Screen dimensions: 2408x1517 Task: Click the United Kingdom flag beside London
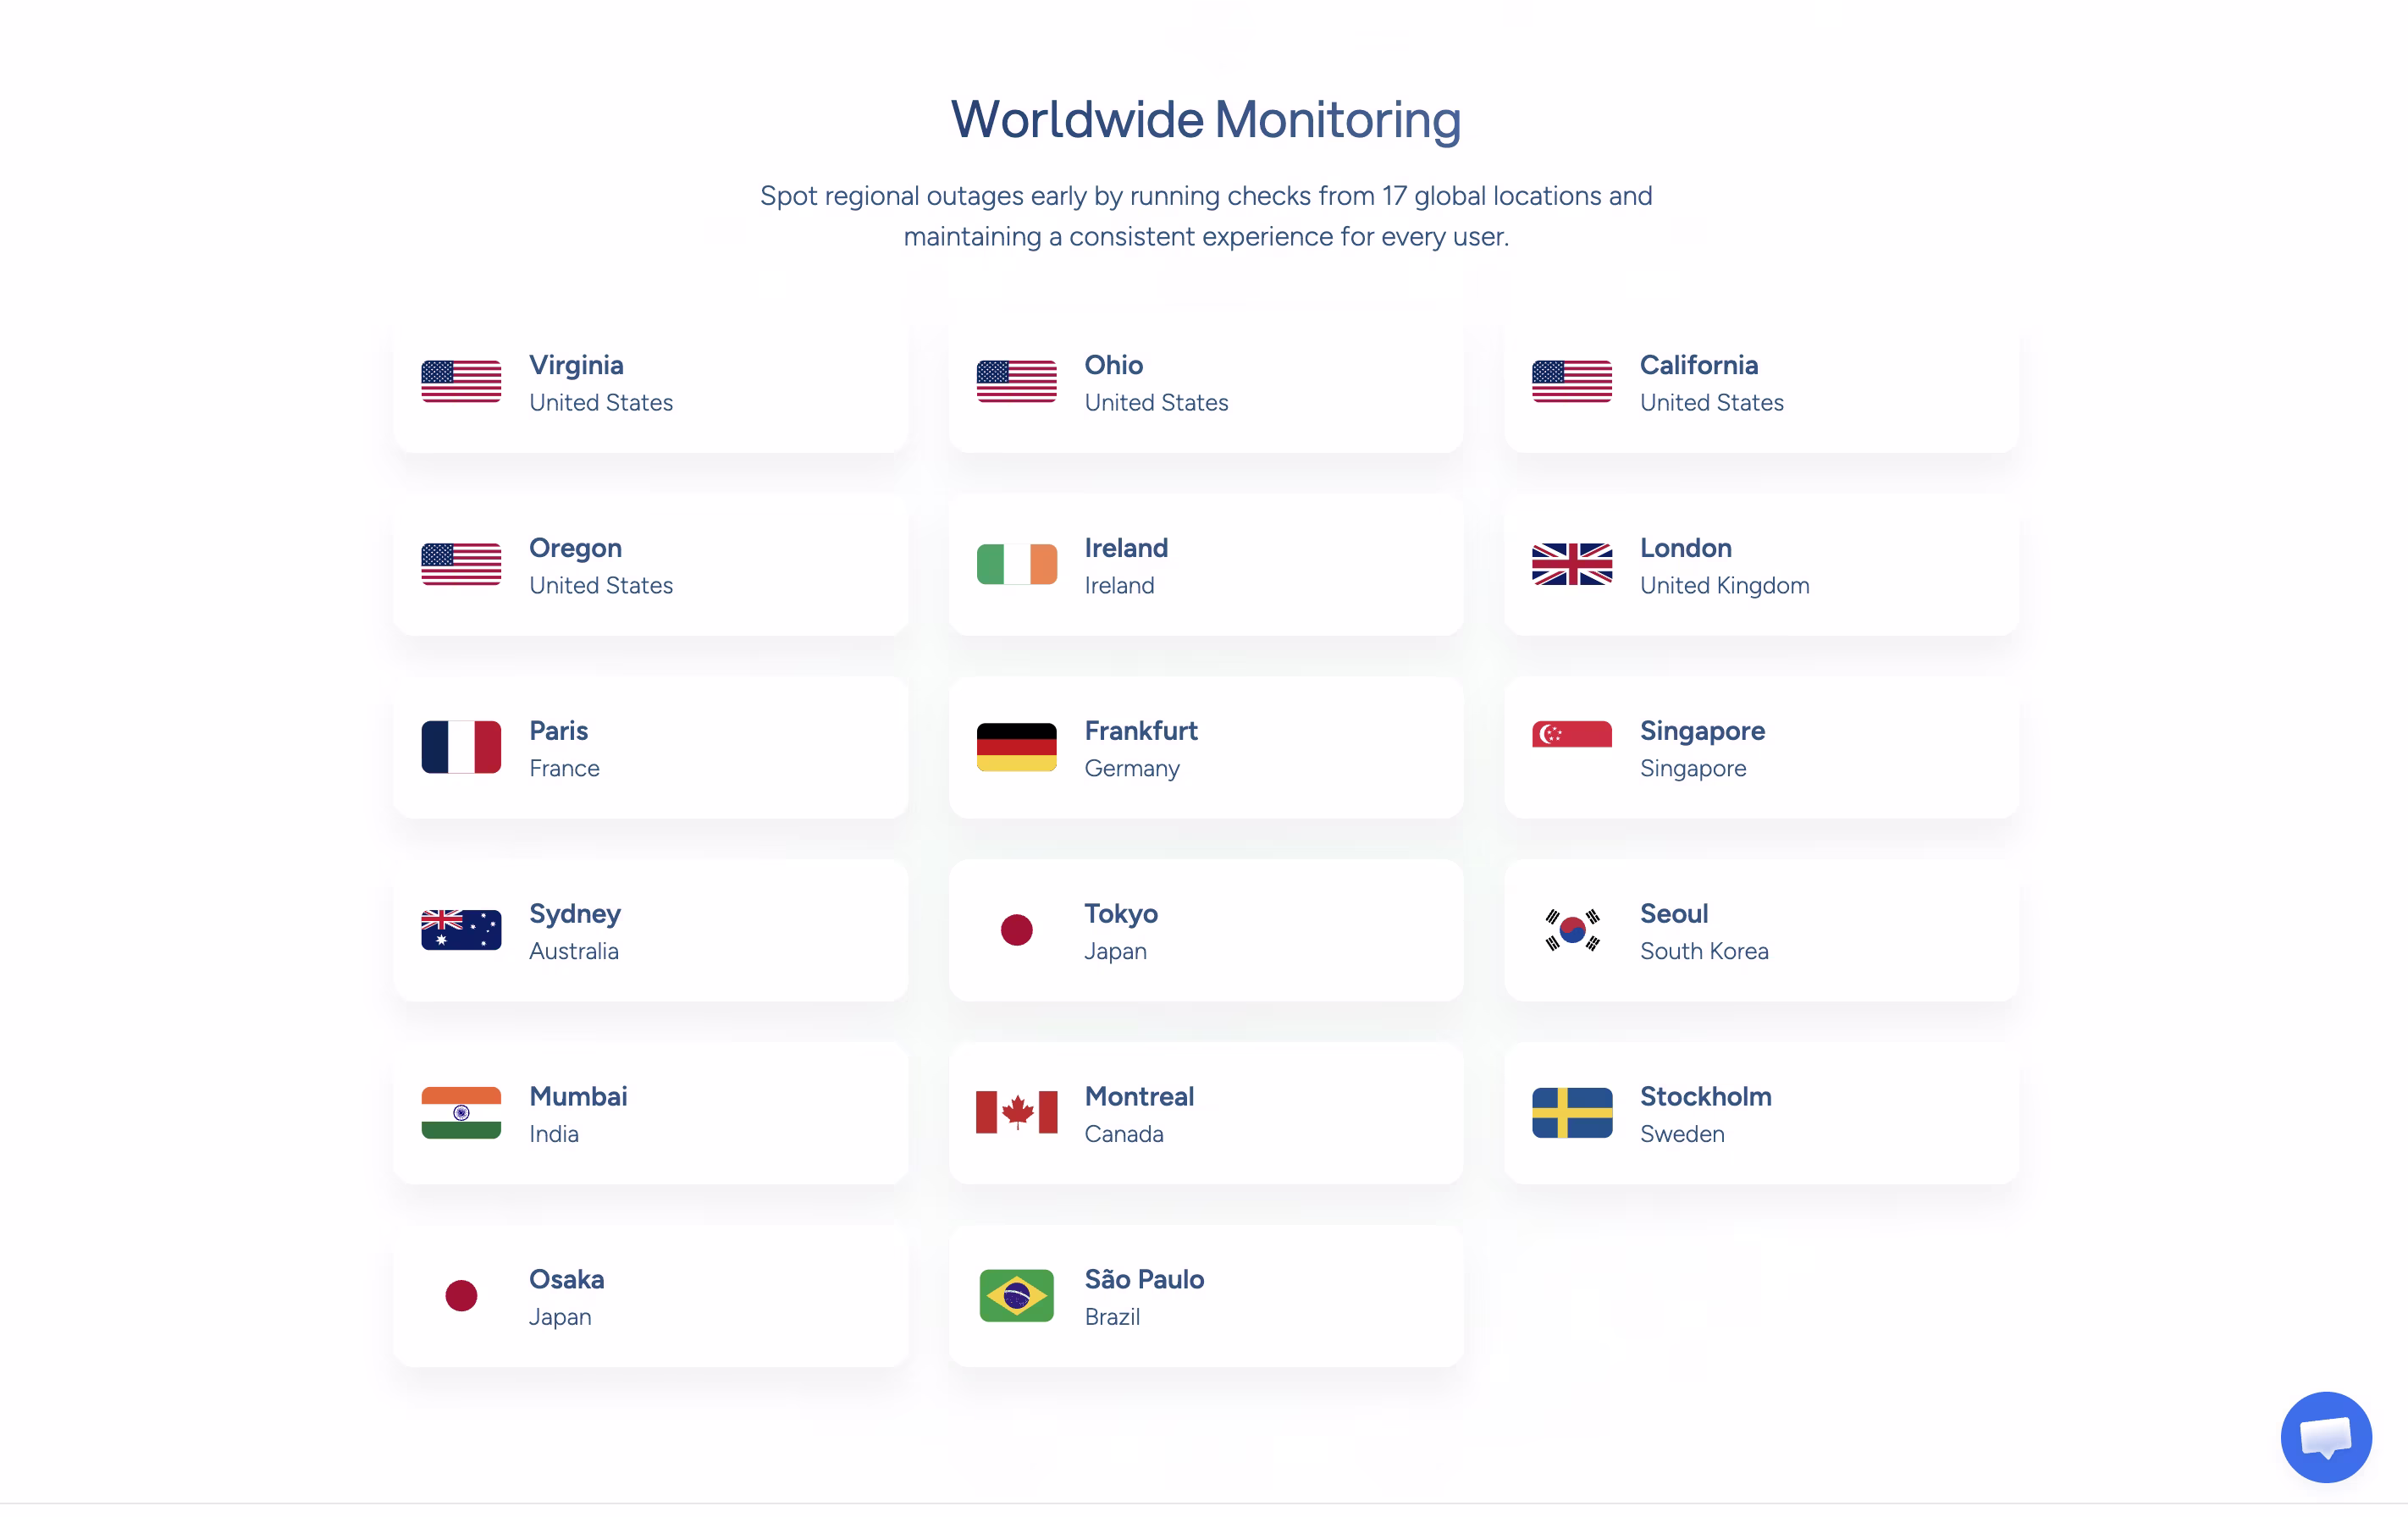pos(1571,565)
